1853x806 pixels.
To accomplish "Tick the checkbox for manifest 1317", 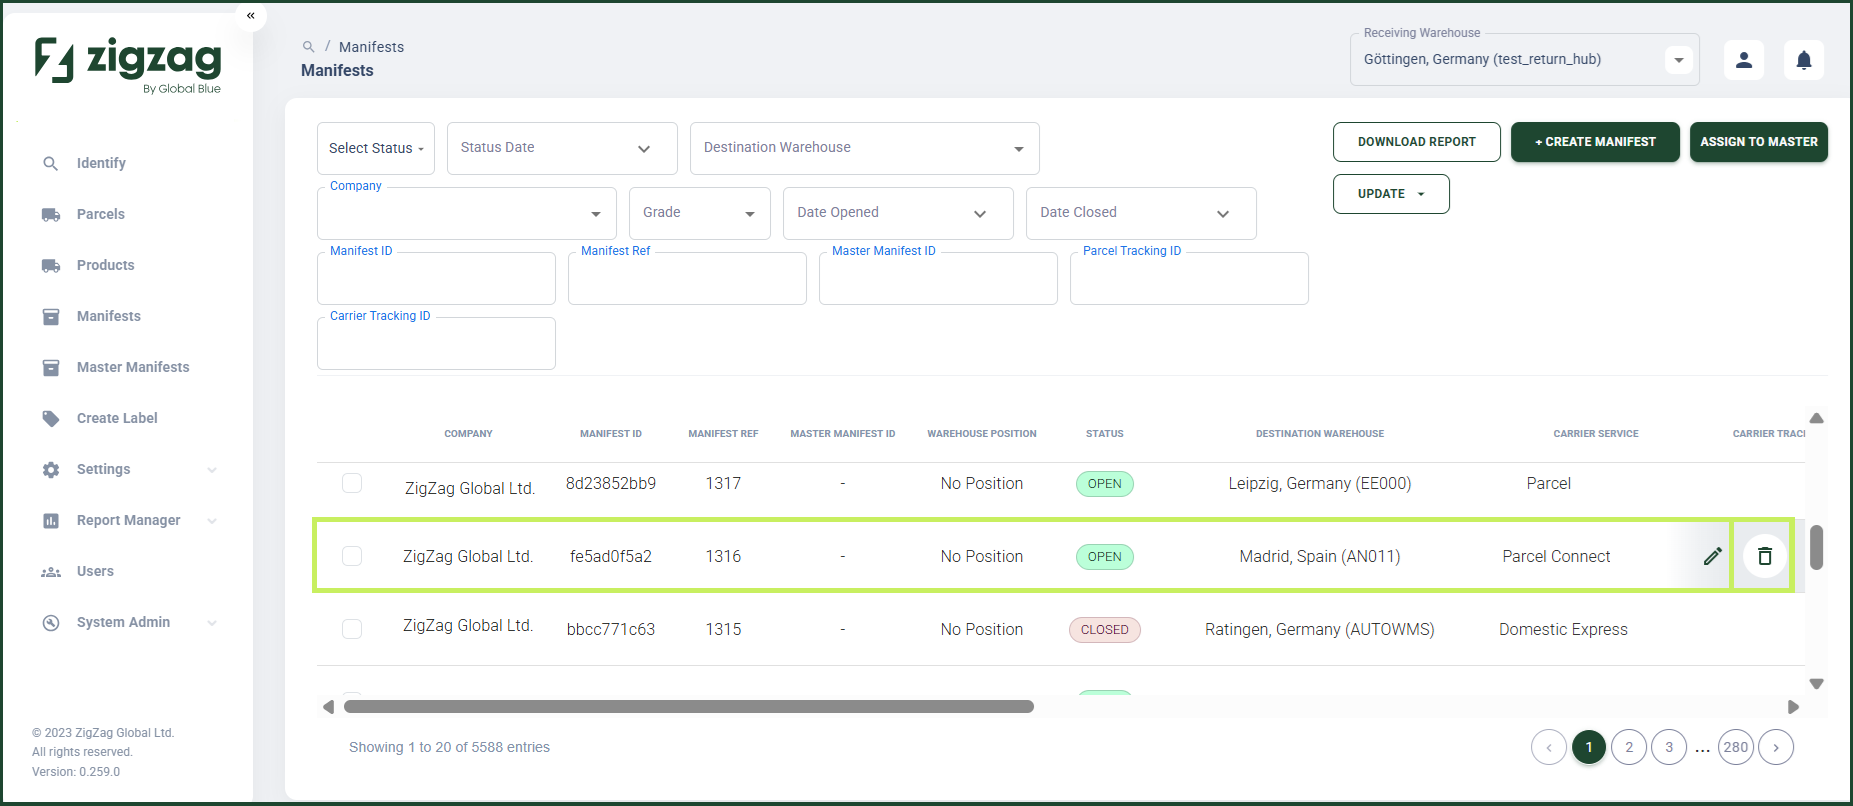I will pos(352,483).
